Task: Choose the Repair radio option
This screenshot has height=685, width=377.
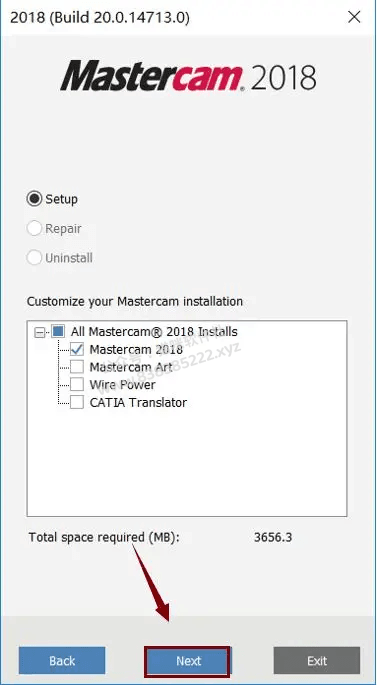Action: point(34,228)
